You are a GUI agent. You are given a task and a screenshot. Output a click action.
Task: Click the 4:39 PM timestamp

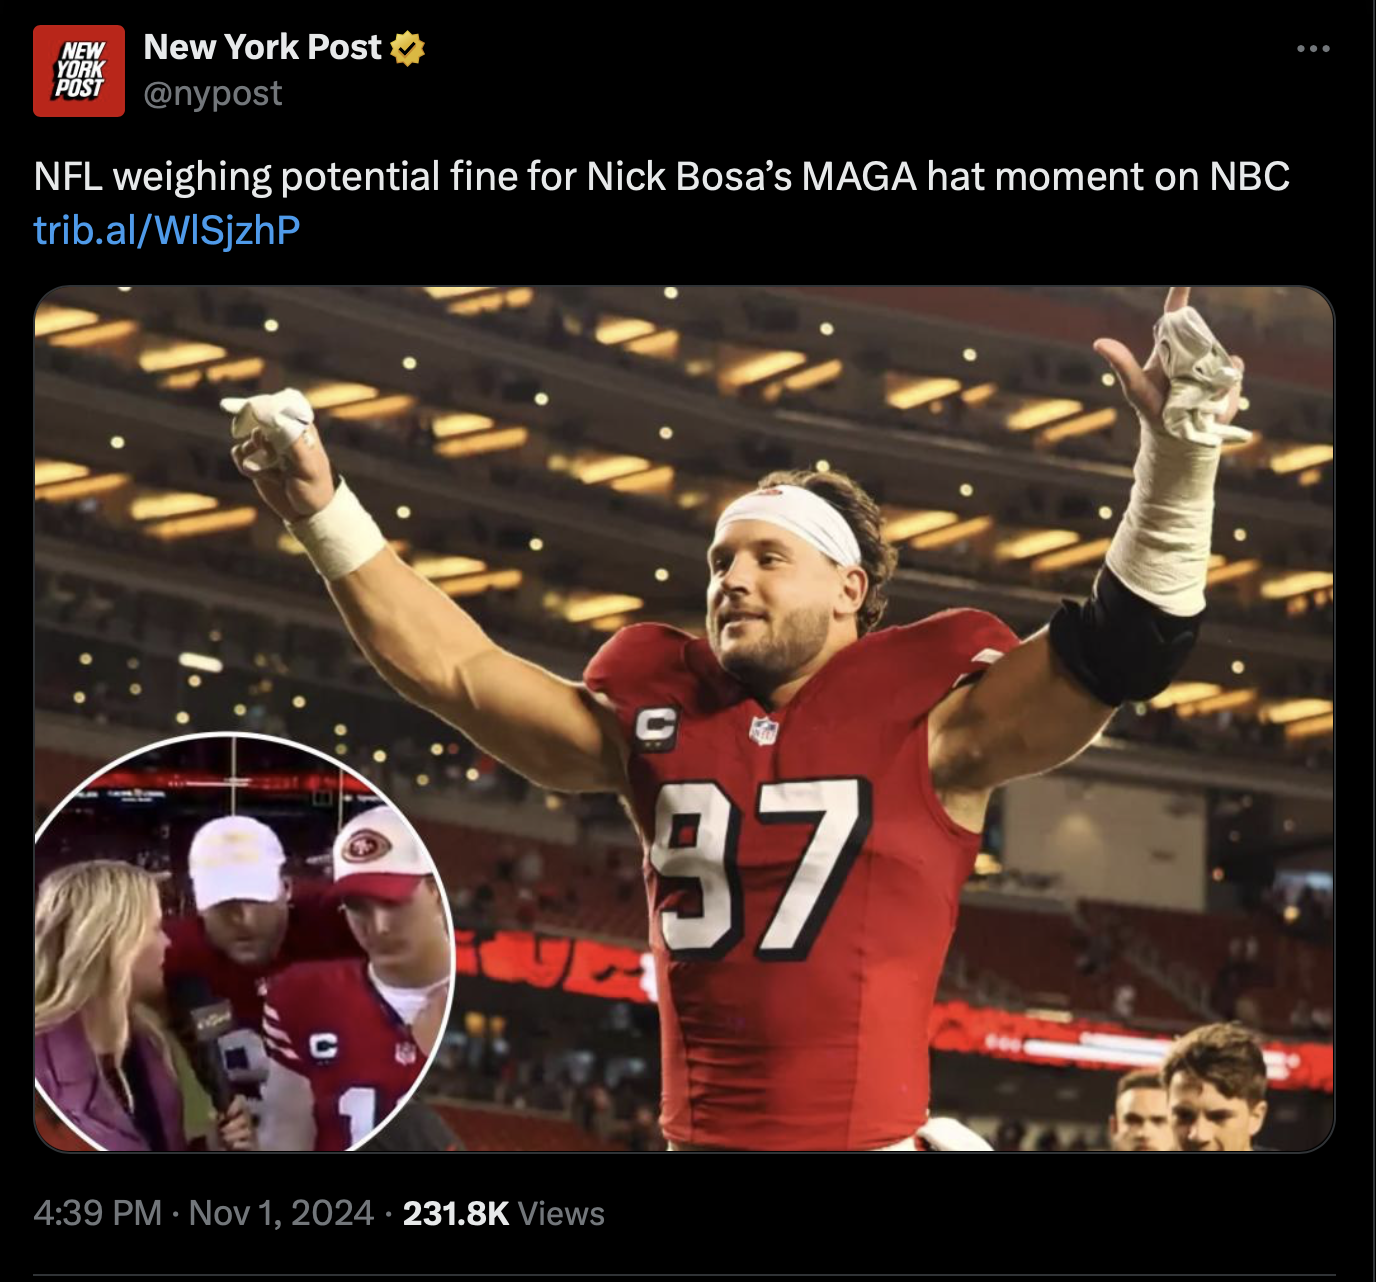click(97, 1213)
